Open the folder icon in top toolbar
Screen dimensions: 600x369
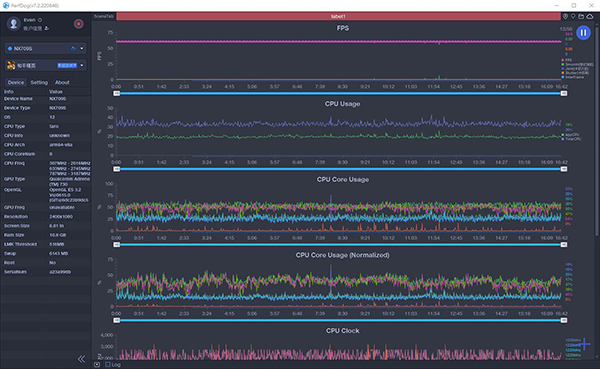(581, 16)
